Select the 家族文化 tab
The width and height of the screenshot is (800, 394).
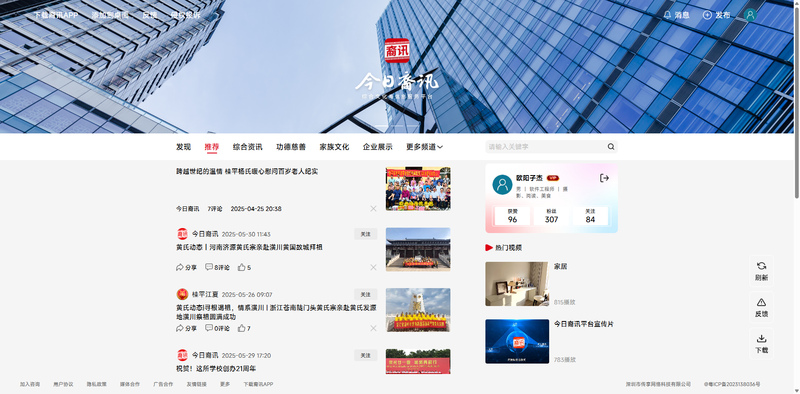[x=334, y=147]
